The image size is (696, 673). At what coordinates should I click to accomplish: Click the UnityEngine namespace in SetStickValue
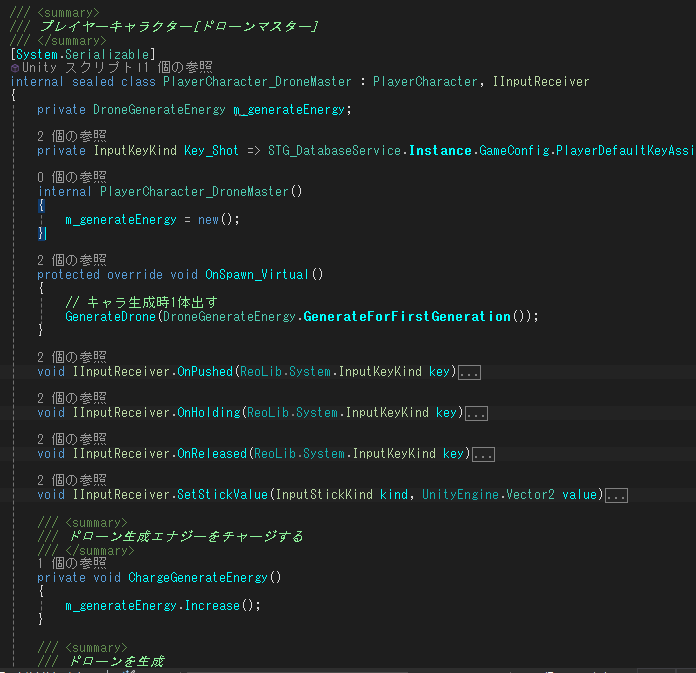pos(460,495)
